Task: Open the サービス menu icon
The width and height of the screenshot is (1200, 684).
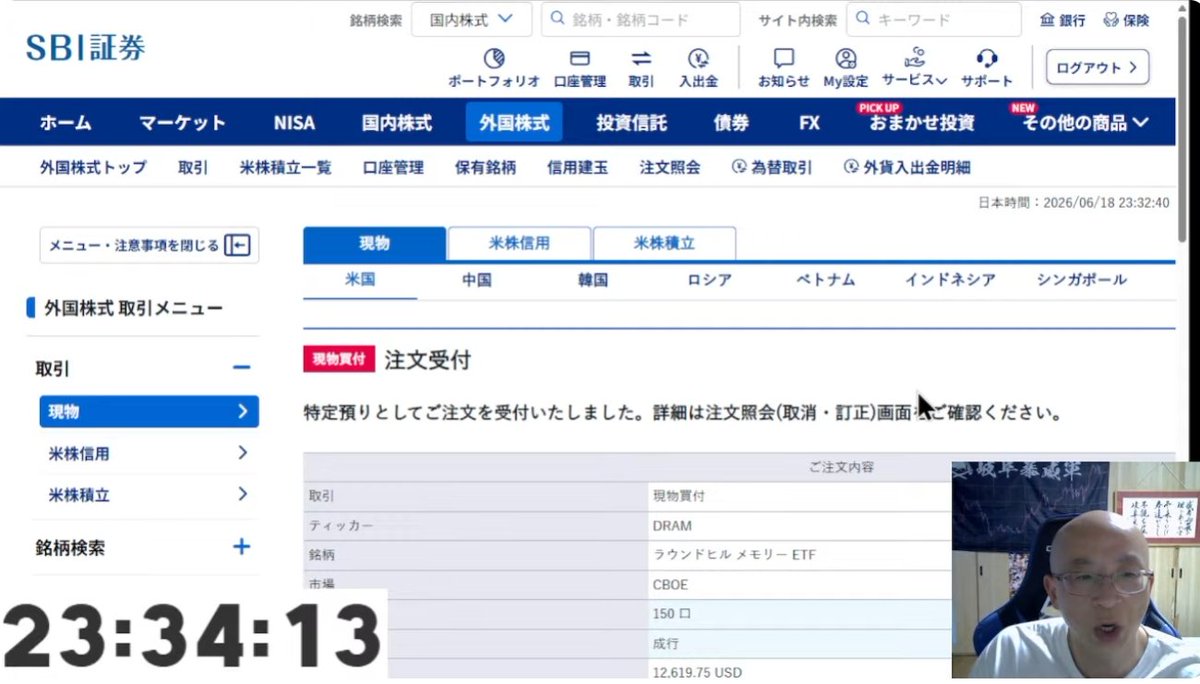Action: (914, 57)
